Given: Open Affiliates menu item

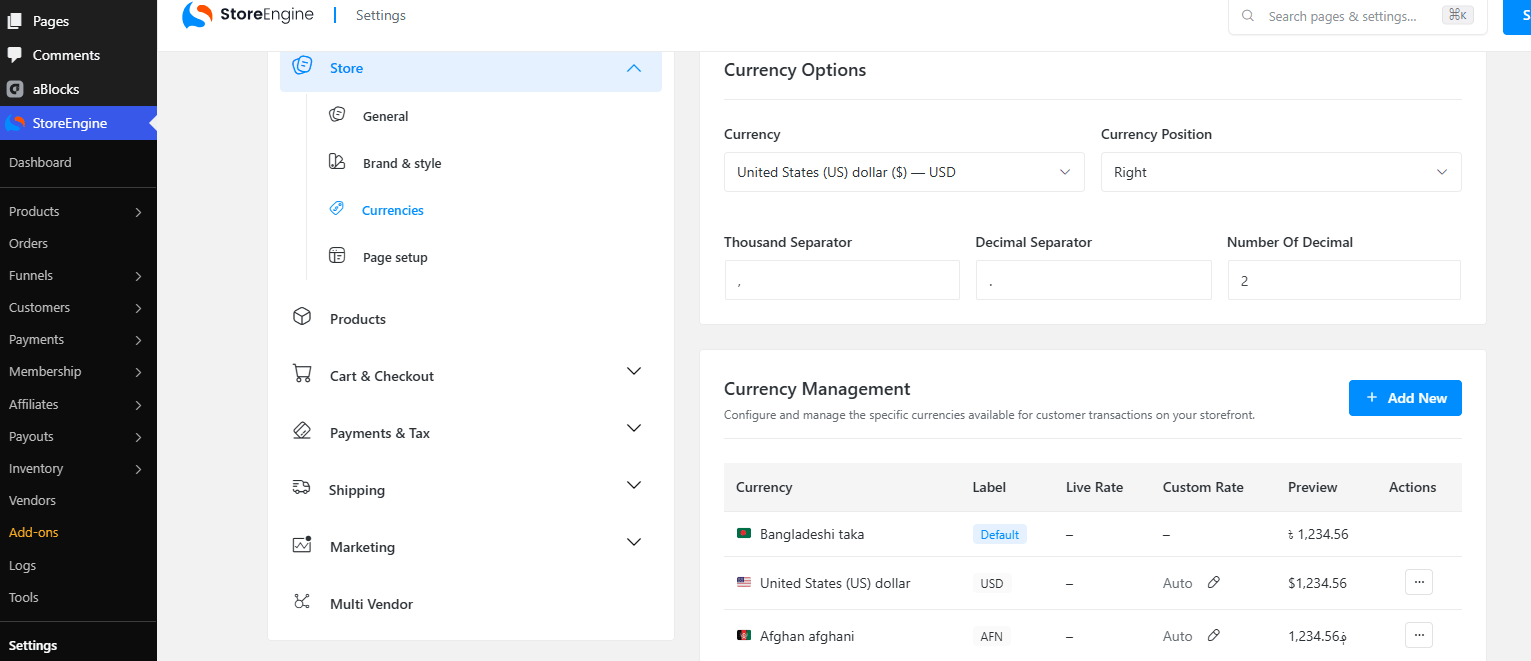Looking at the screenshot, I should 34,404.
